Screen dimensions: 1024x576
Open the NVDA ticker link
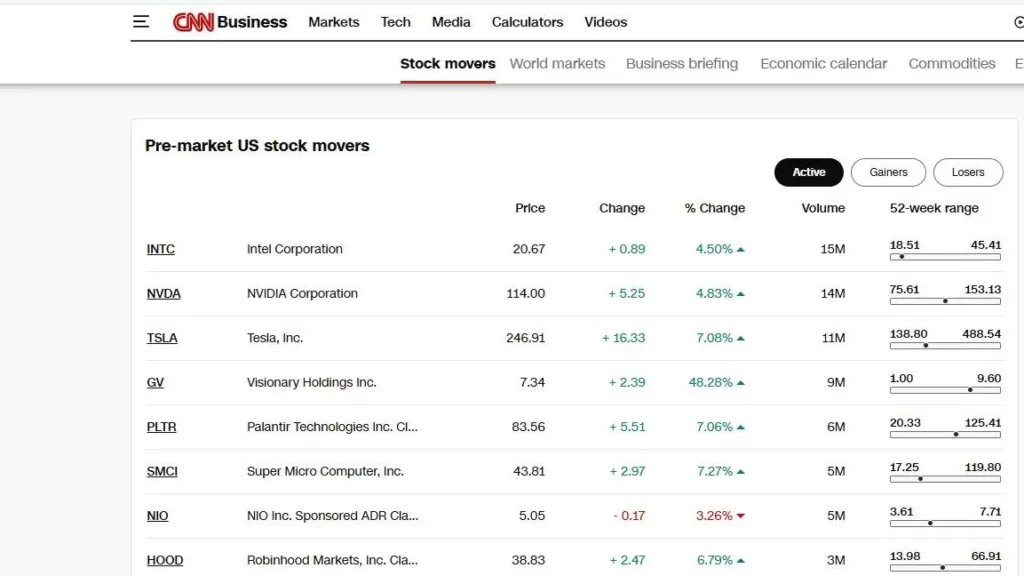(x=163, y=294)
